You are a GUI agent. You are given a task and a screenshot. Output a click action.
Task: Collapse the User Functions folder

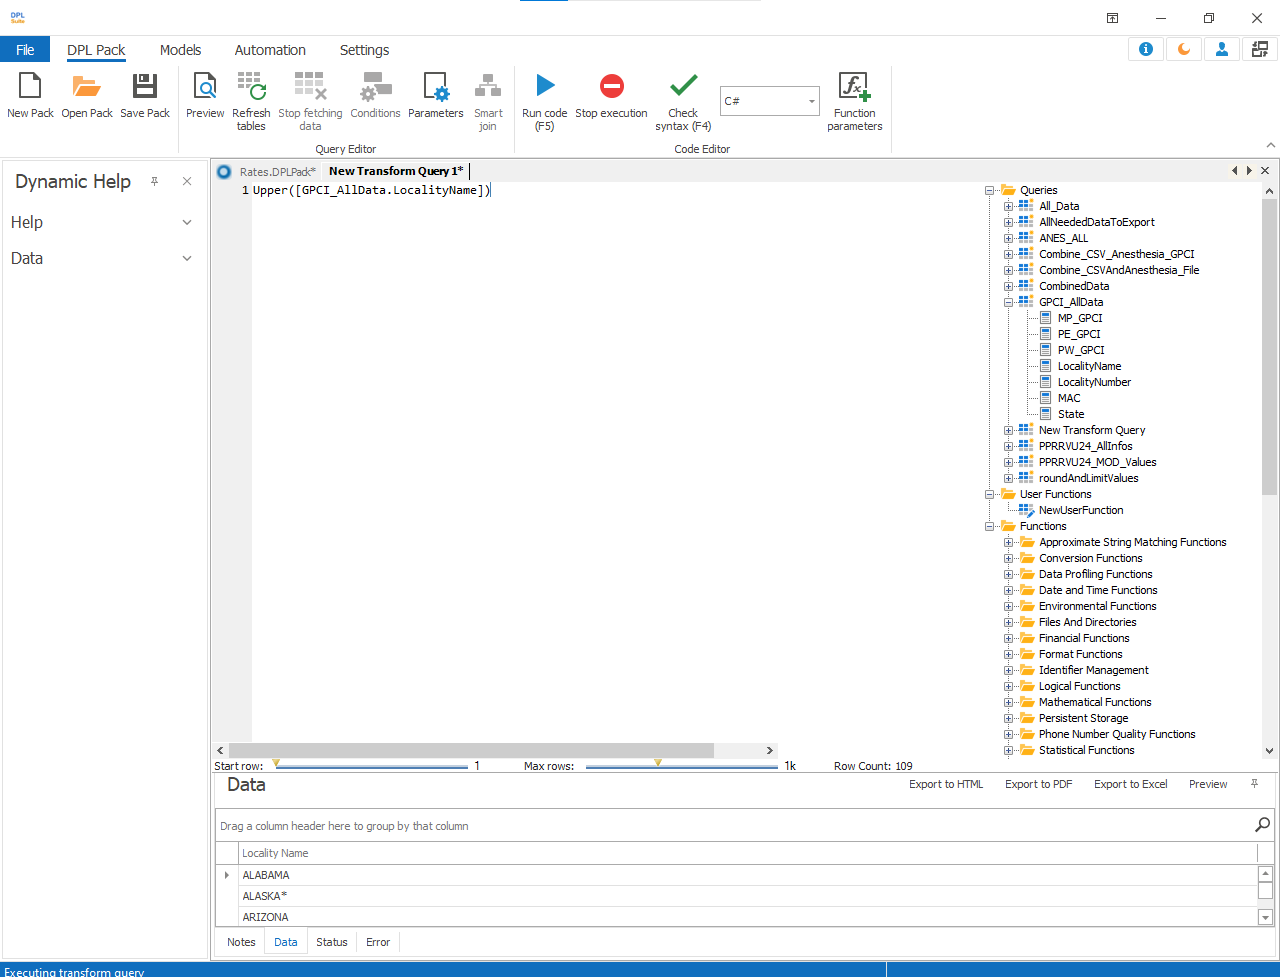(990, 494)
